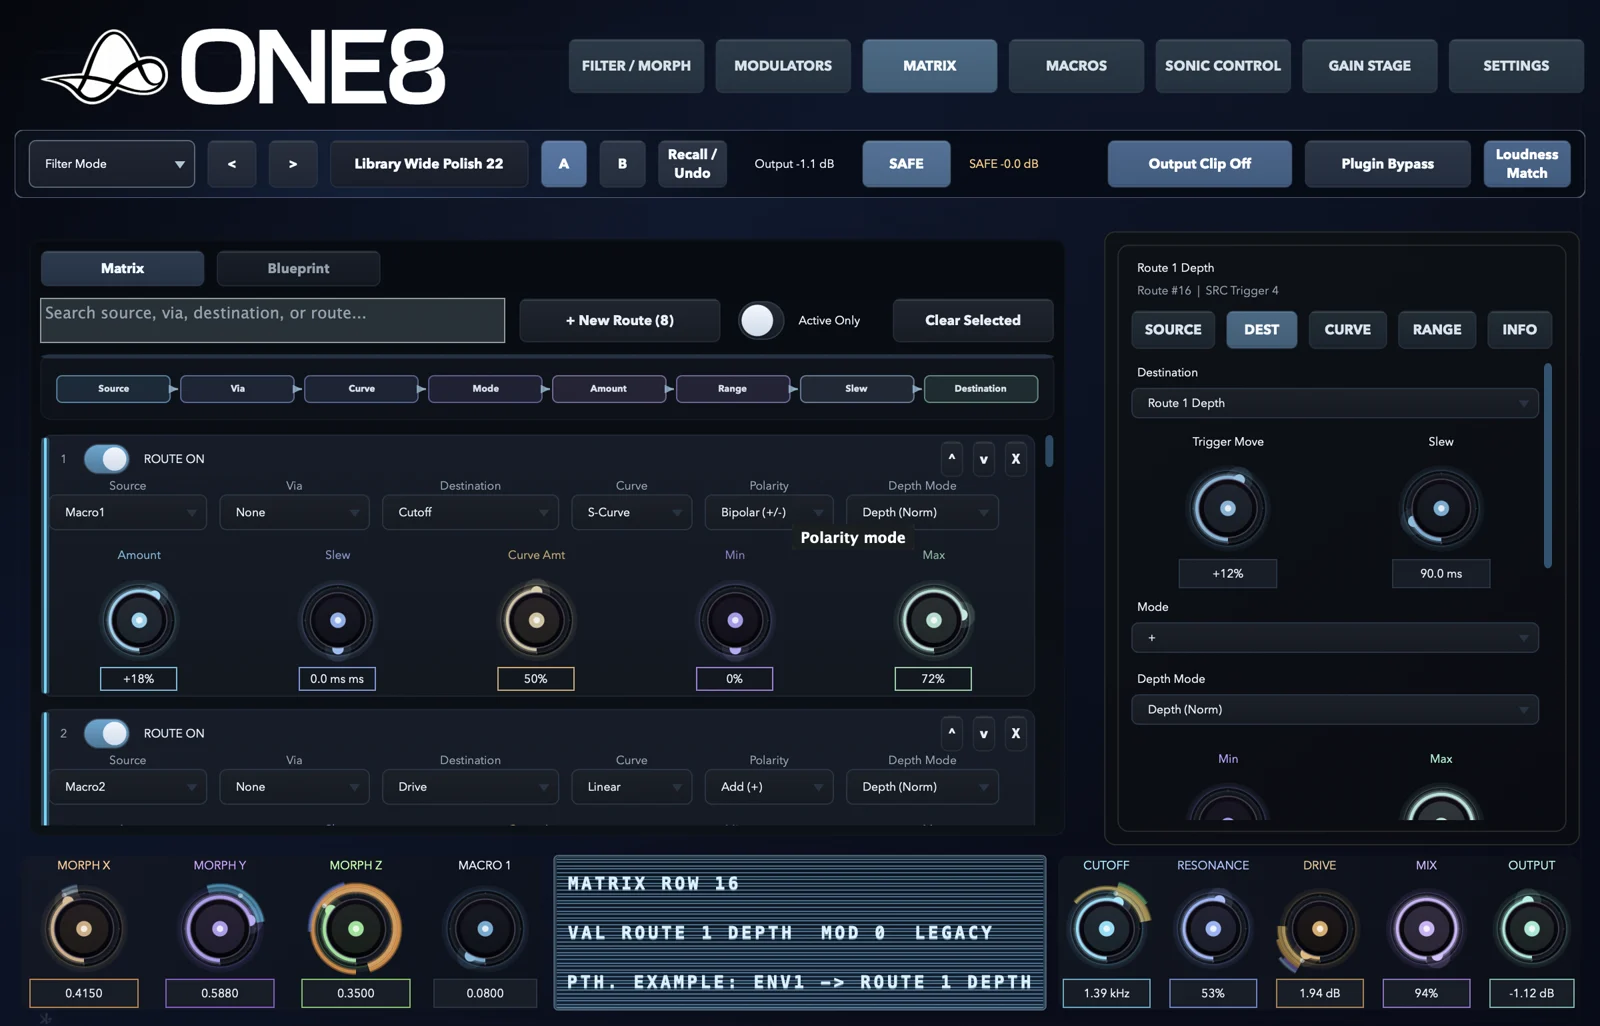Delete route 1 with its X button
The image size is (1600, 1026).
1015,458
